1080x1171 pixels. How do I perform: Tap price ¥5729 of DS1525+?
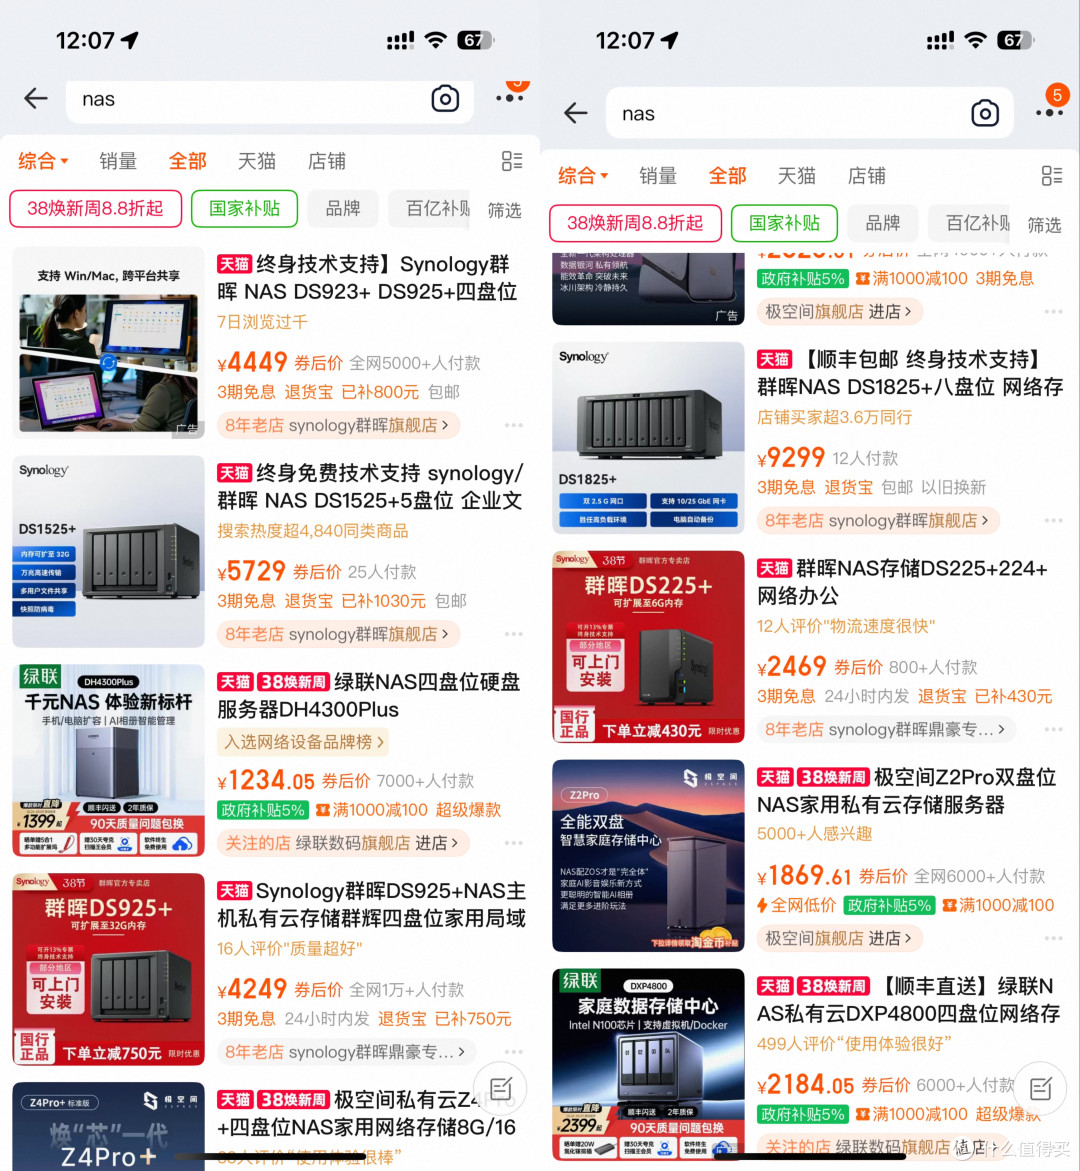click(x=252, y=571)
